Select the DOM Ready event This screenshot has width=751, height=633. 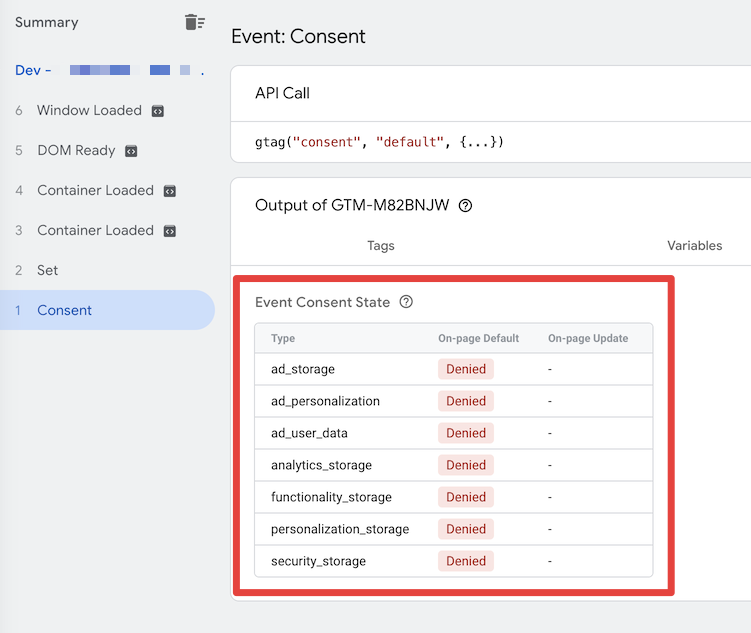pos(107,150)
